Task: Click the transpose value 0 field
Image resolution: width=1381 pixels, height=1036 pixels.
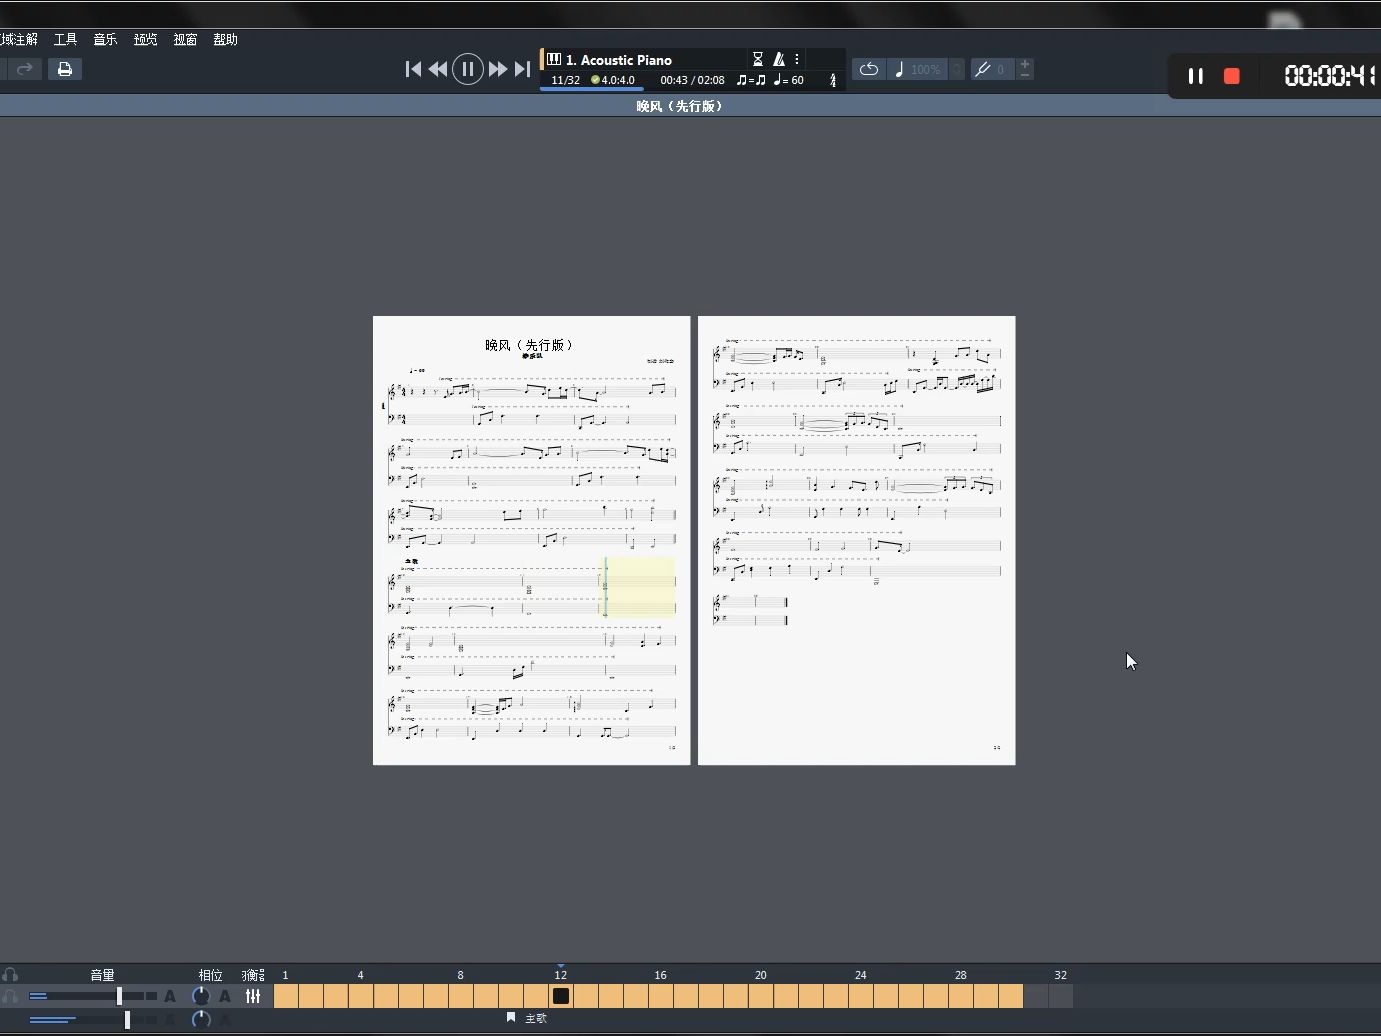Action: coord(1001,69)
